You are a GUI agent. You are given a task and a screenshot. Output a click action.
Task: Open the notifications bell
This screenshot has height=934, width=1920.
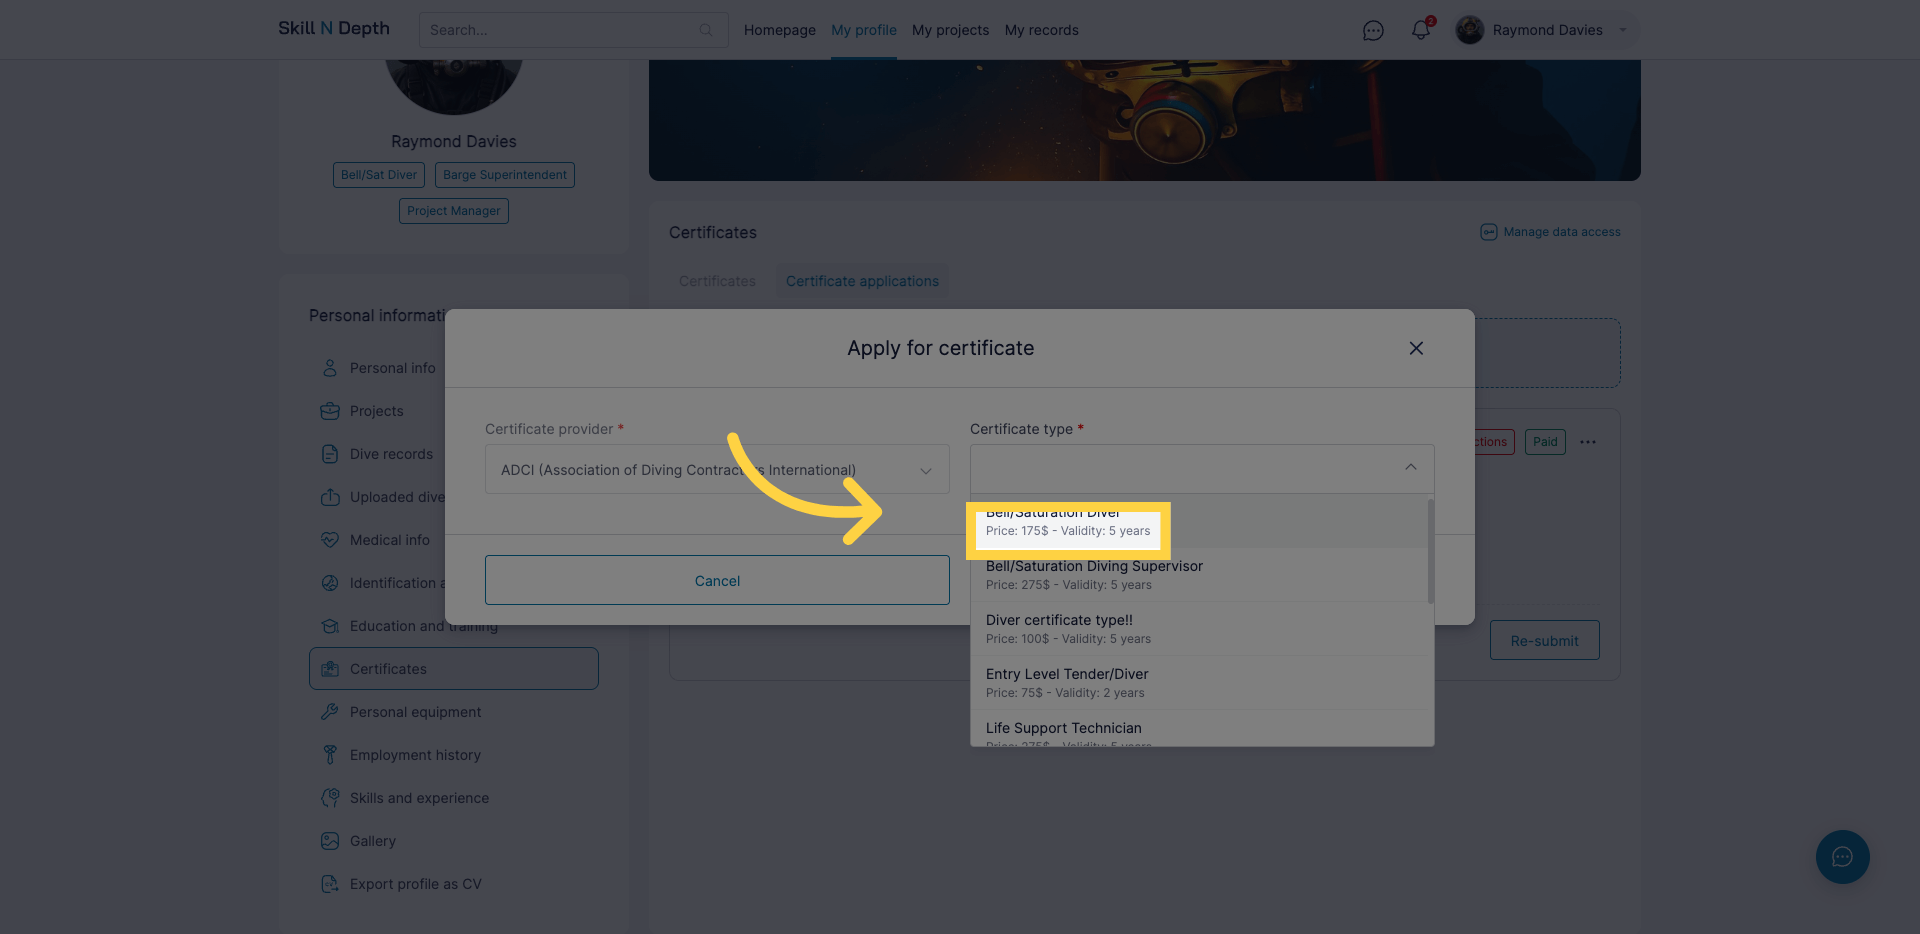click(1420, 30)
